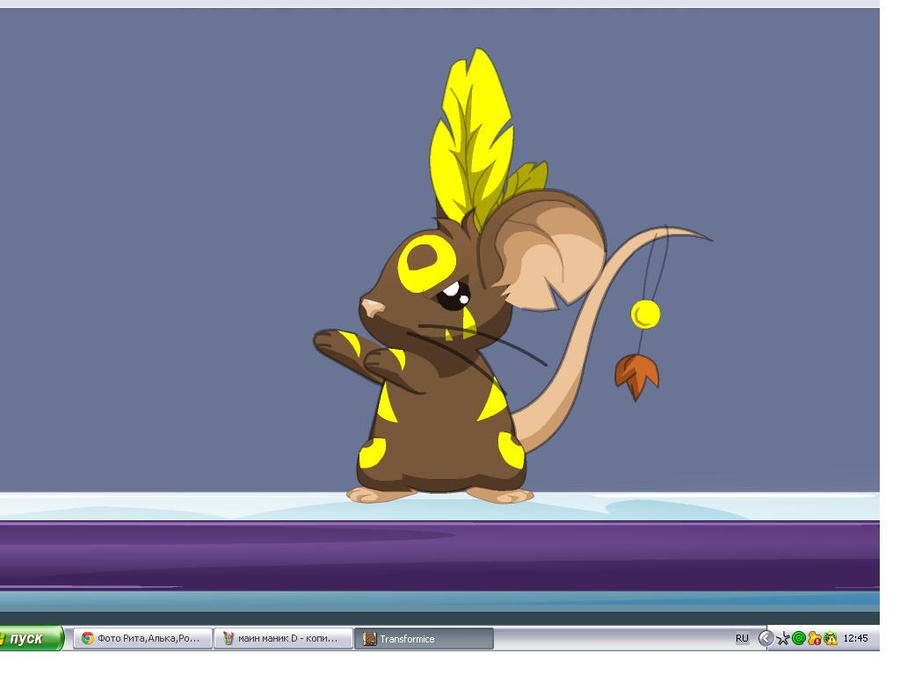This screenshot has width=900, height=675.
Task: Open the Пуск start button
Action: (x=32, y=638)
